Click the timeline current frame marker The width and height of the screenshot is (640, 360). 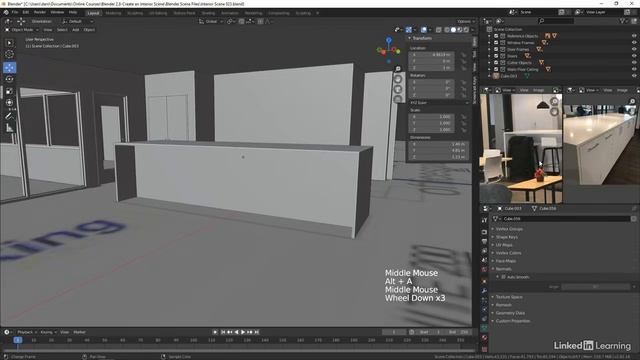(18, 340)
